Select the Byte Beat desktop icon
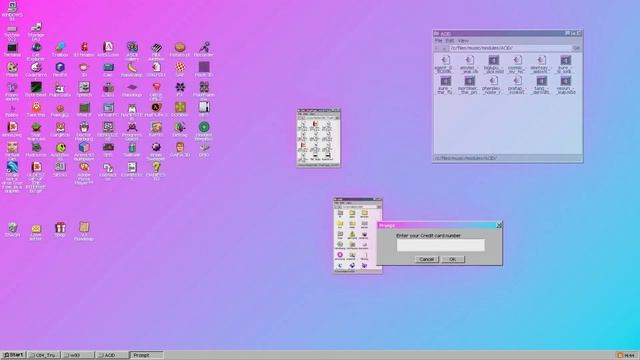The width and height of the screenshot is (640, 360). pos(36,90)
